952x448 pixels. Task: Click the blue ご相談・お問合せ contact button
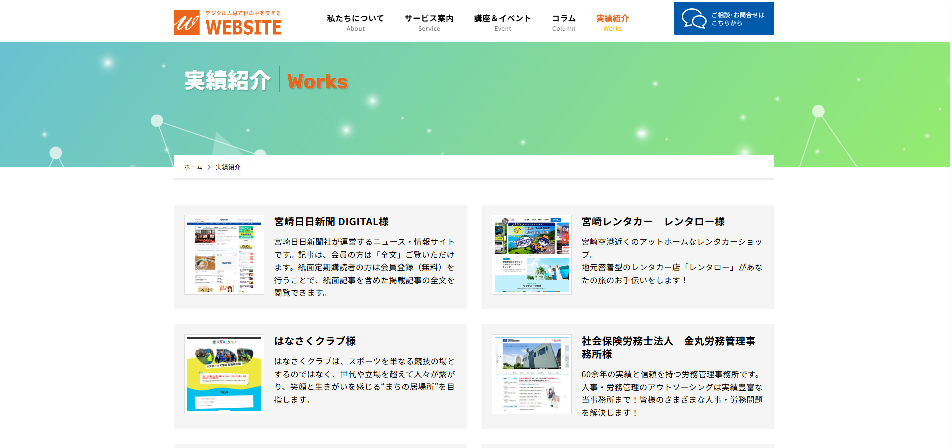coord(723,19)
